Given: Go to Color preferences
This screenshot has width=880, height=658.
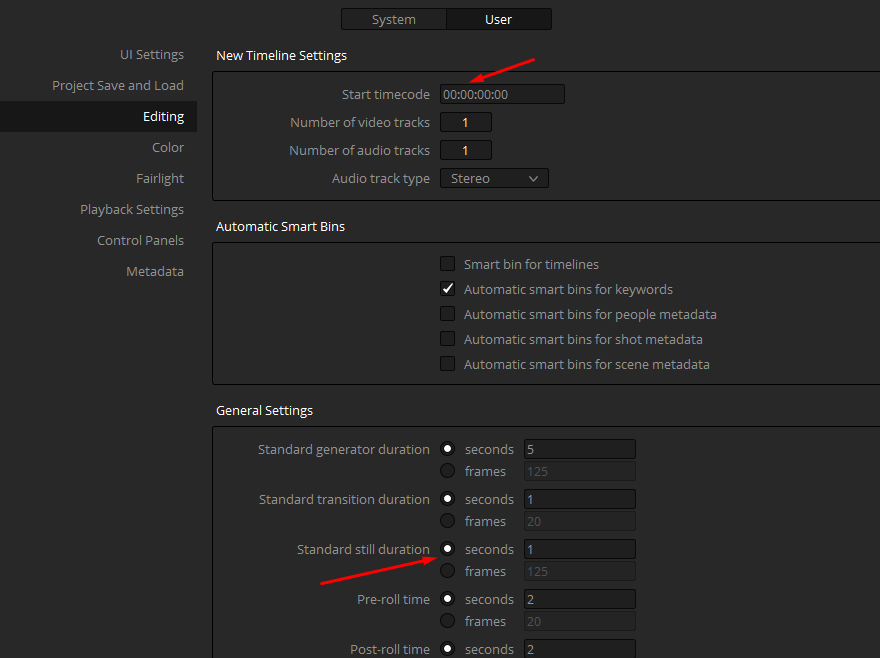Looking at the screenshot, I should coord(168,147).
